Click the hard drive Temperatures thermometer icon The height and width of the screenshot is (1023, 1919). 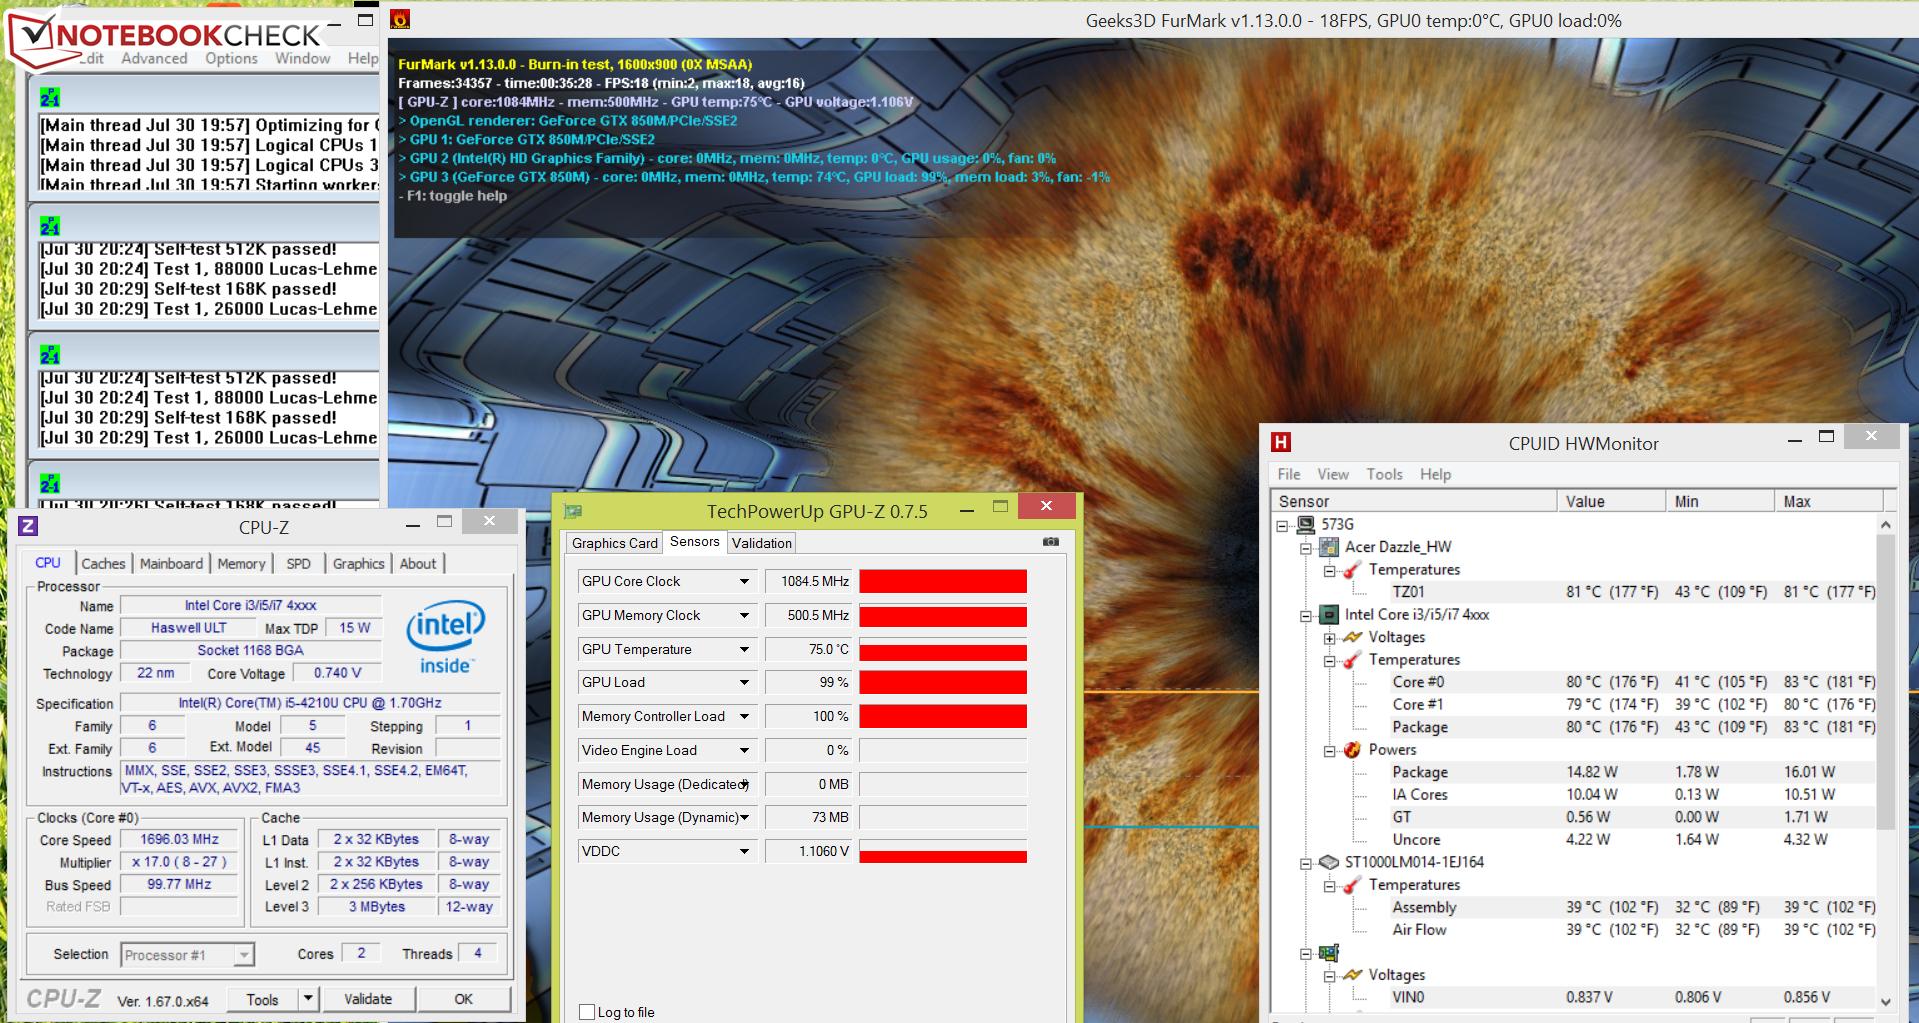point(1352,885)
